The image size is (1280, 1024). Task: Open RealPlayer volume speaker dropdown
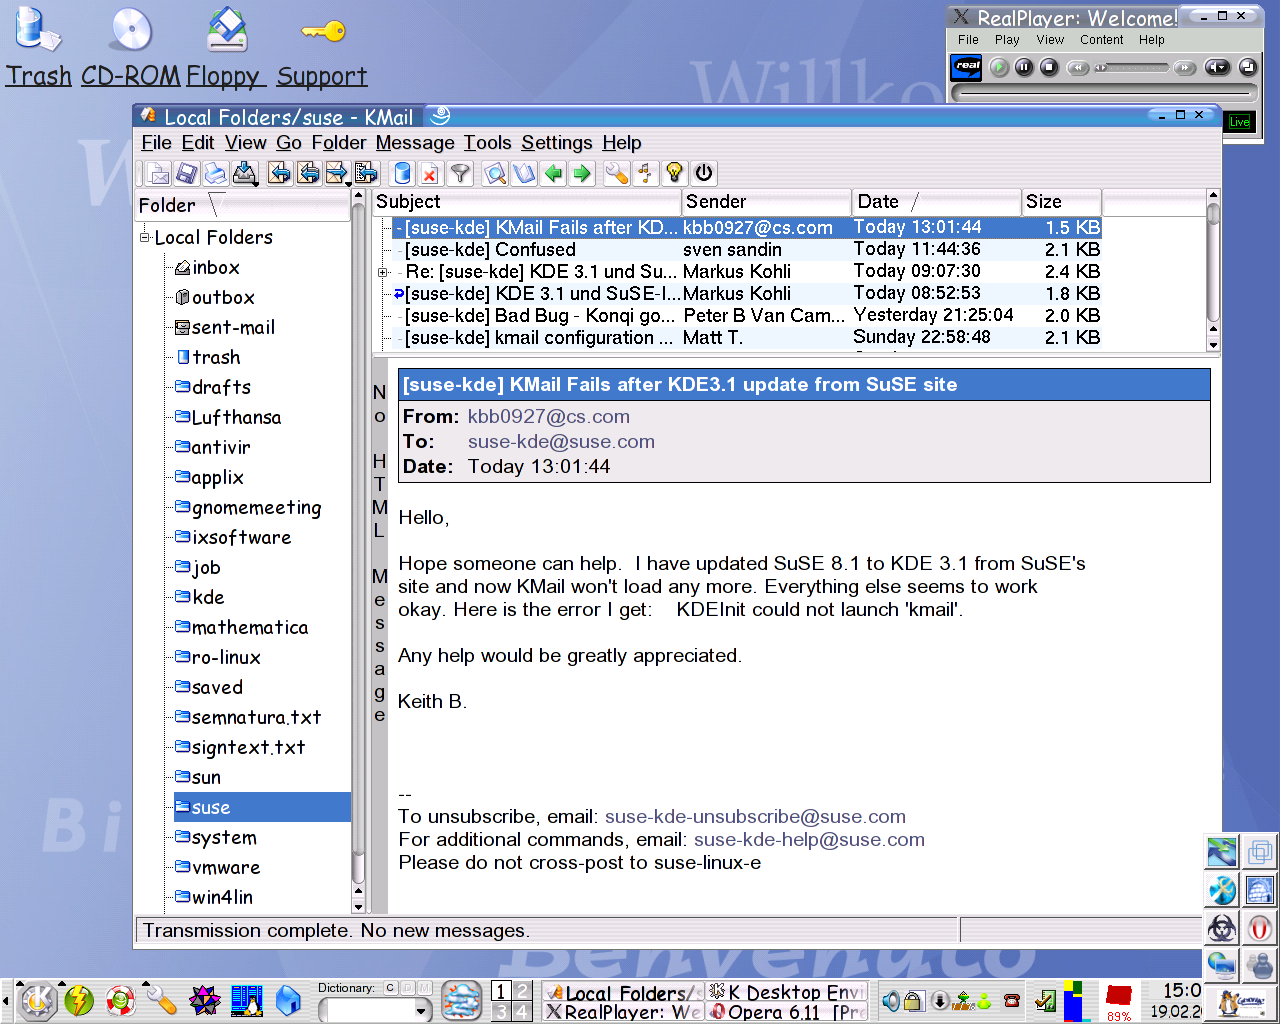coord(1217,67)
